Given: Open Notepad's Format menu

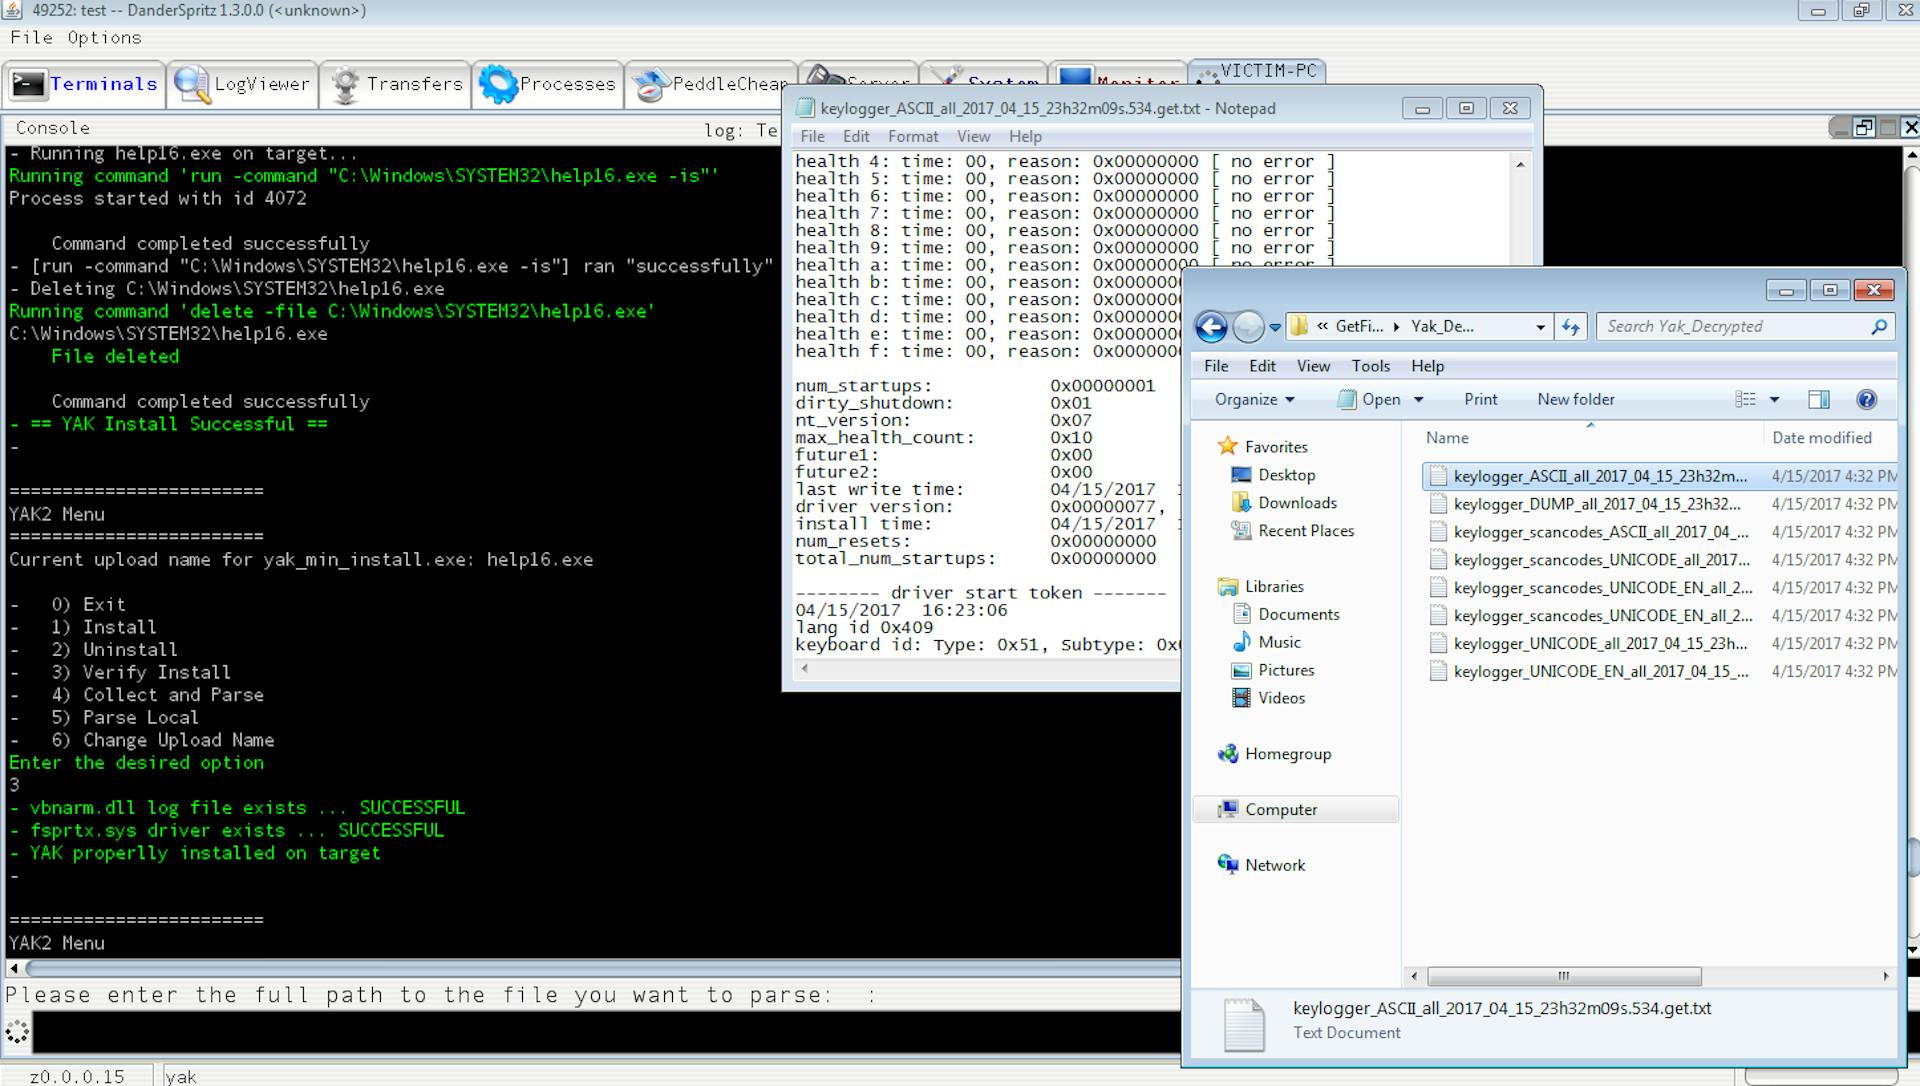Looking at the screenshot, I should tap(912, 137).
